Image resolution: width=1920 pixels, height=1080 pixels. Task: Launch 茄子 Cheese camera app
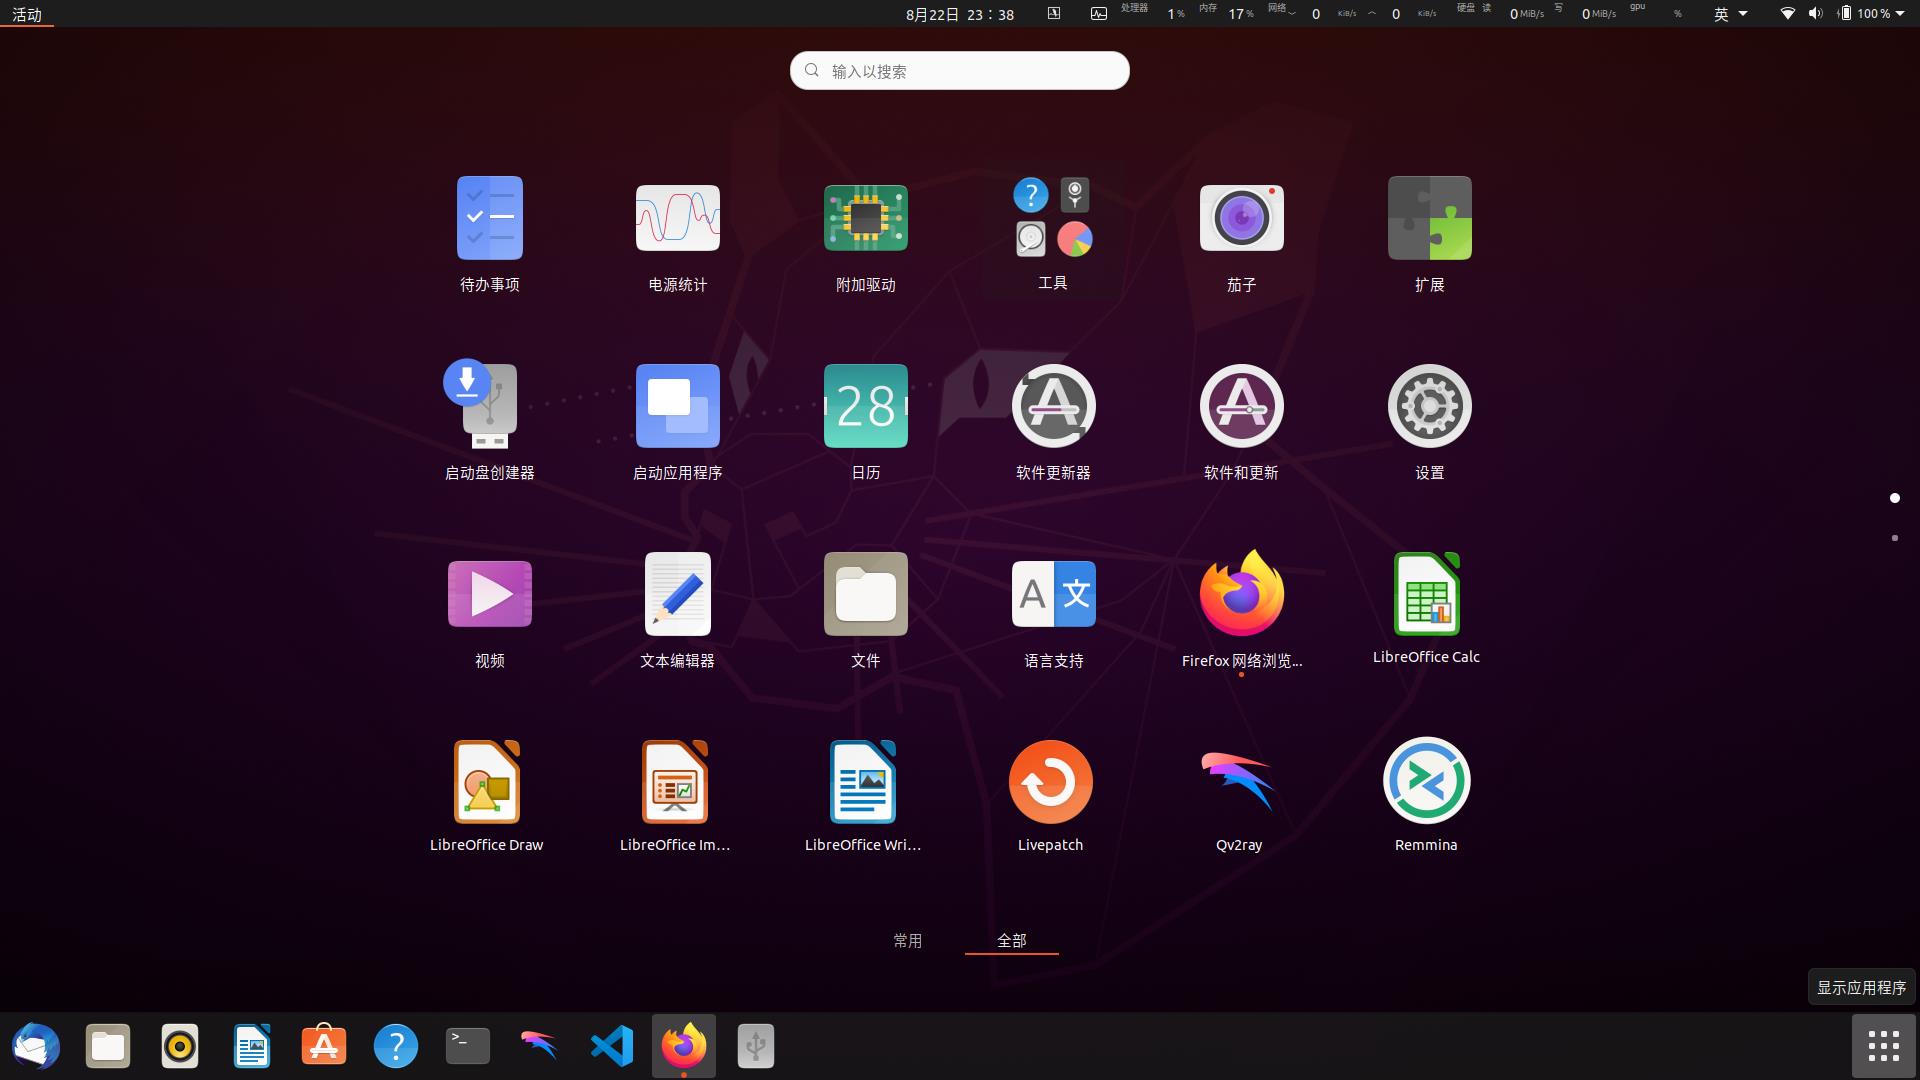1242,235
